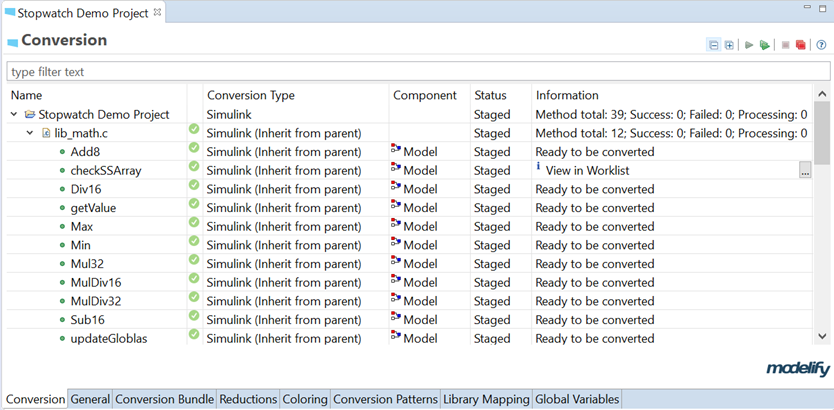This screenshot has width=834, height=410.
Task: Select the Min method row
Action: tap(410, 246)
